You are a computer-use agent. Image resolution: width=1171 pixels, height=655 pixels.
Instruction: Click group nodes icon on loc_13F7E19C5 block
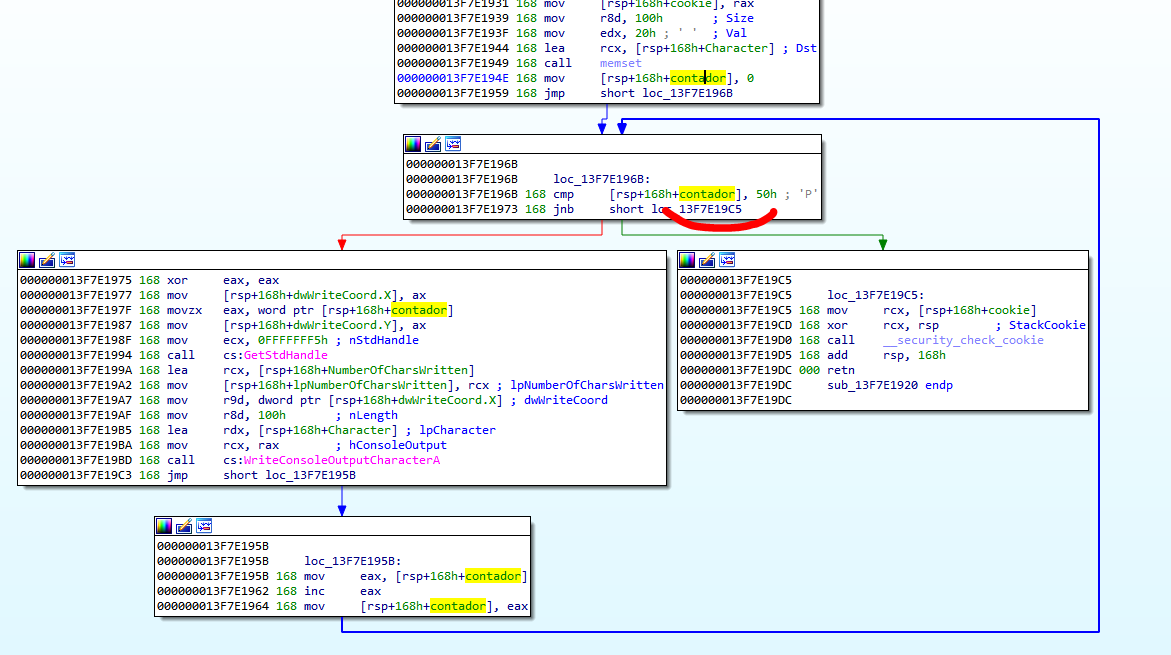727,260
